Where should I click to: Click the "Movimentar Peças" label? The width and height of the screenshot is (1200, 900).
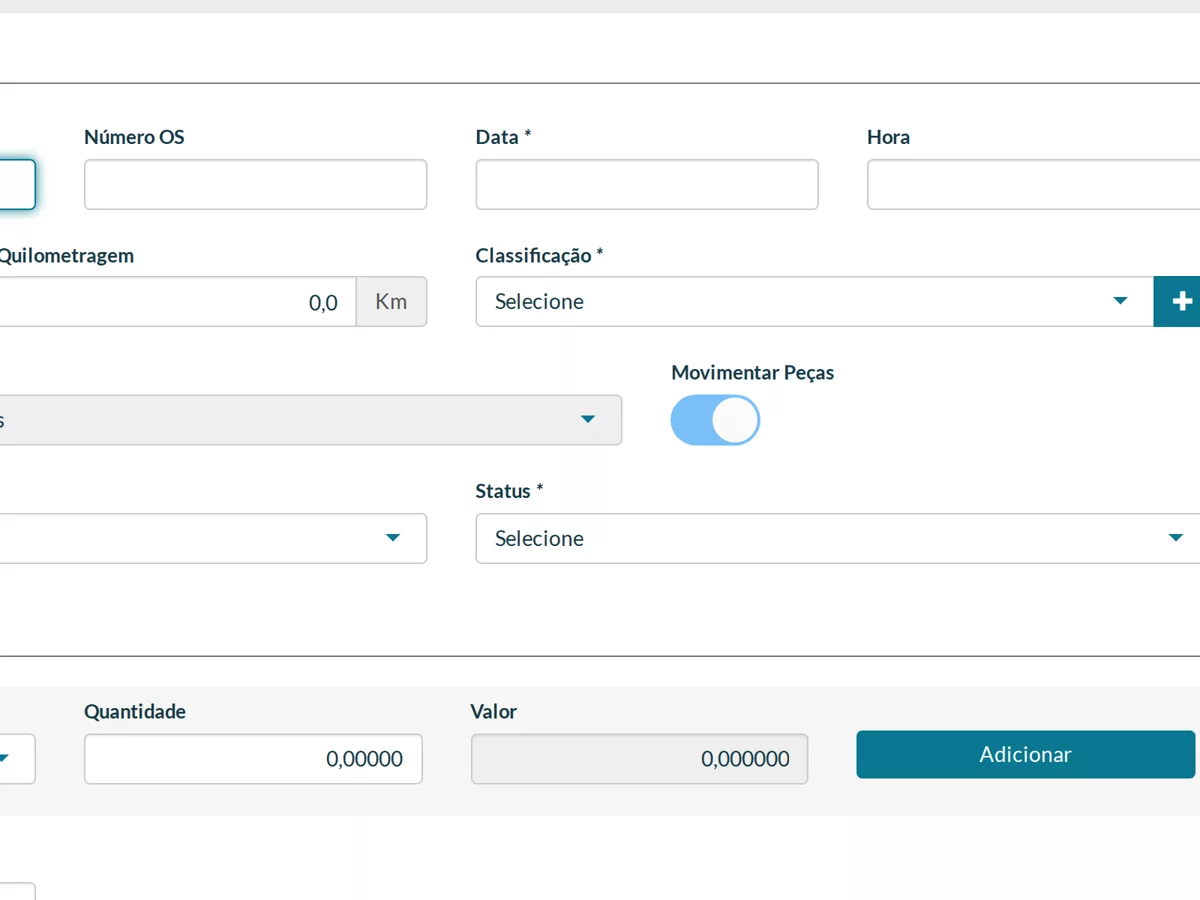(x=752, y=373)
